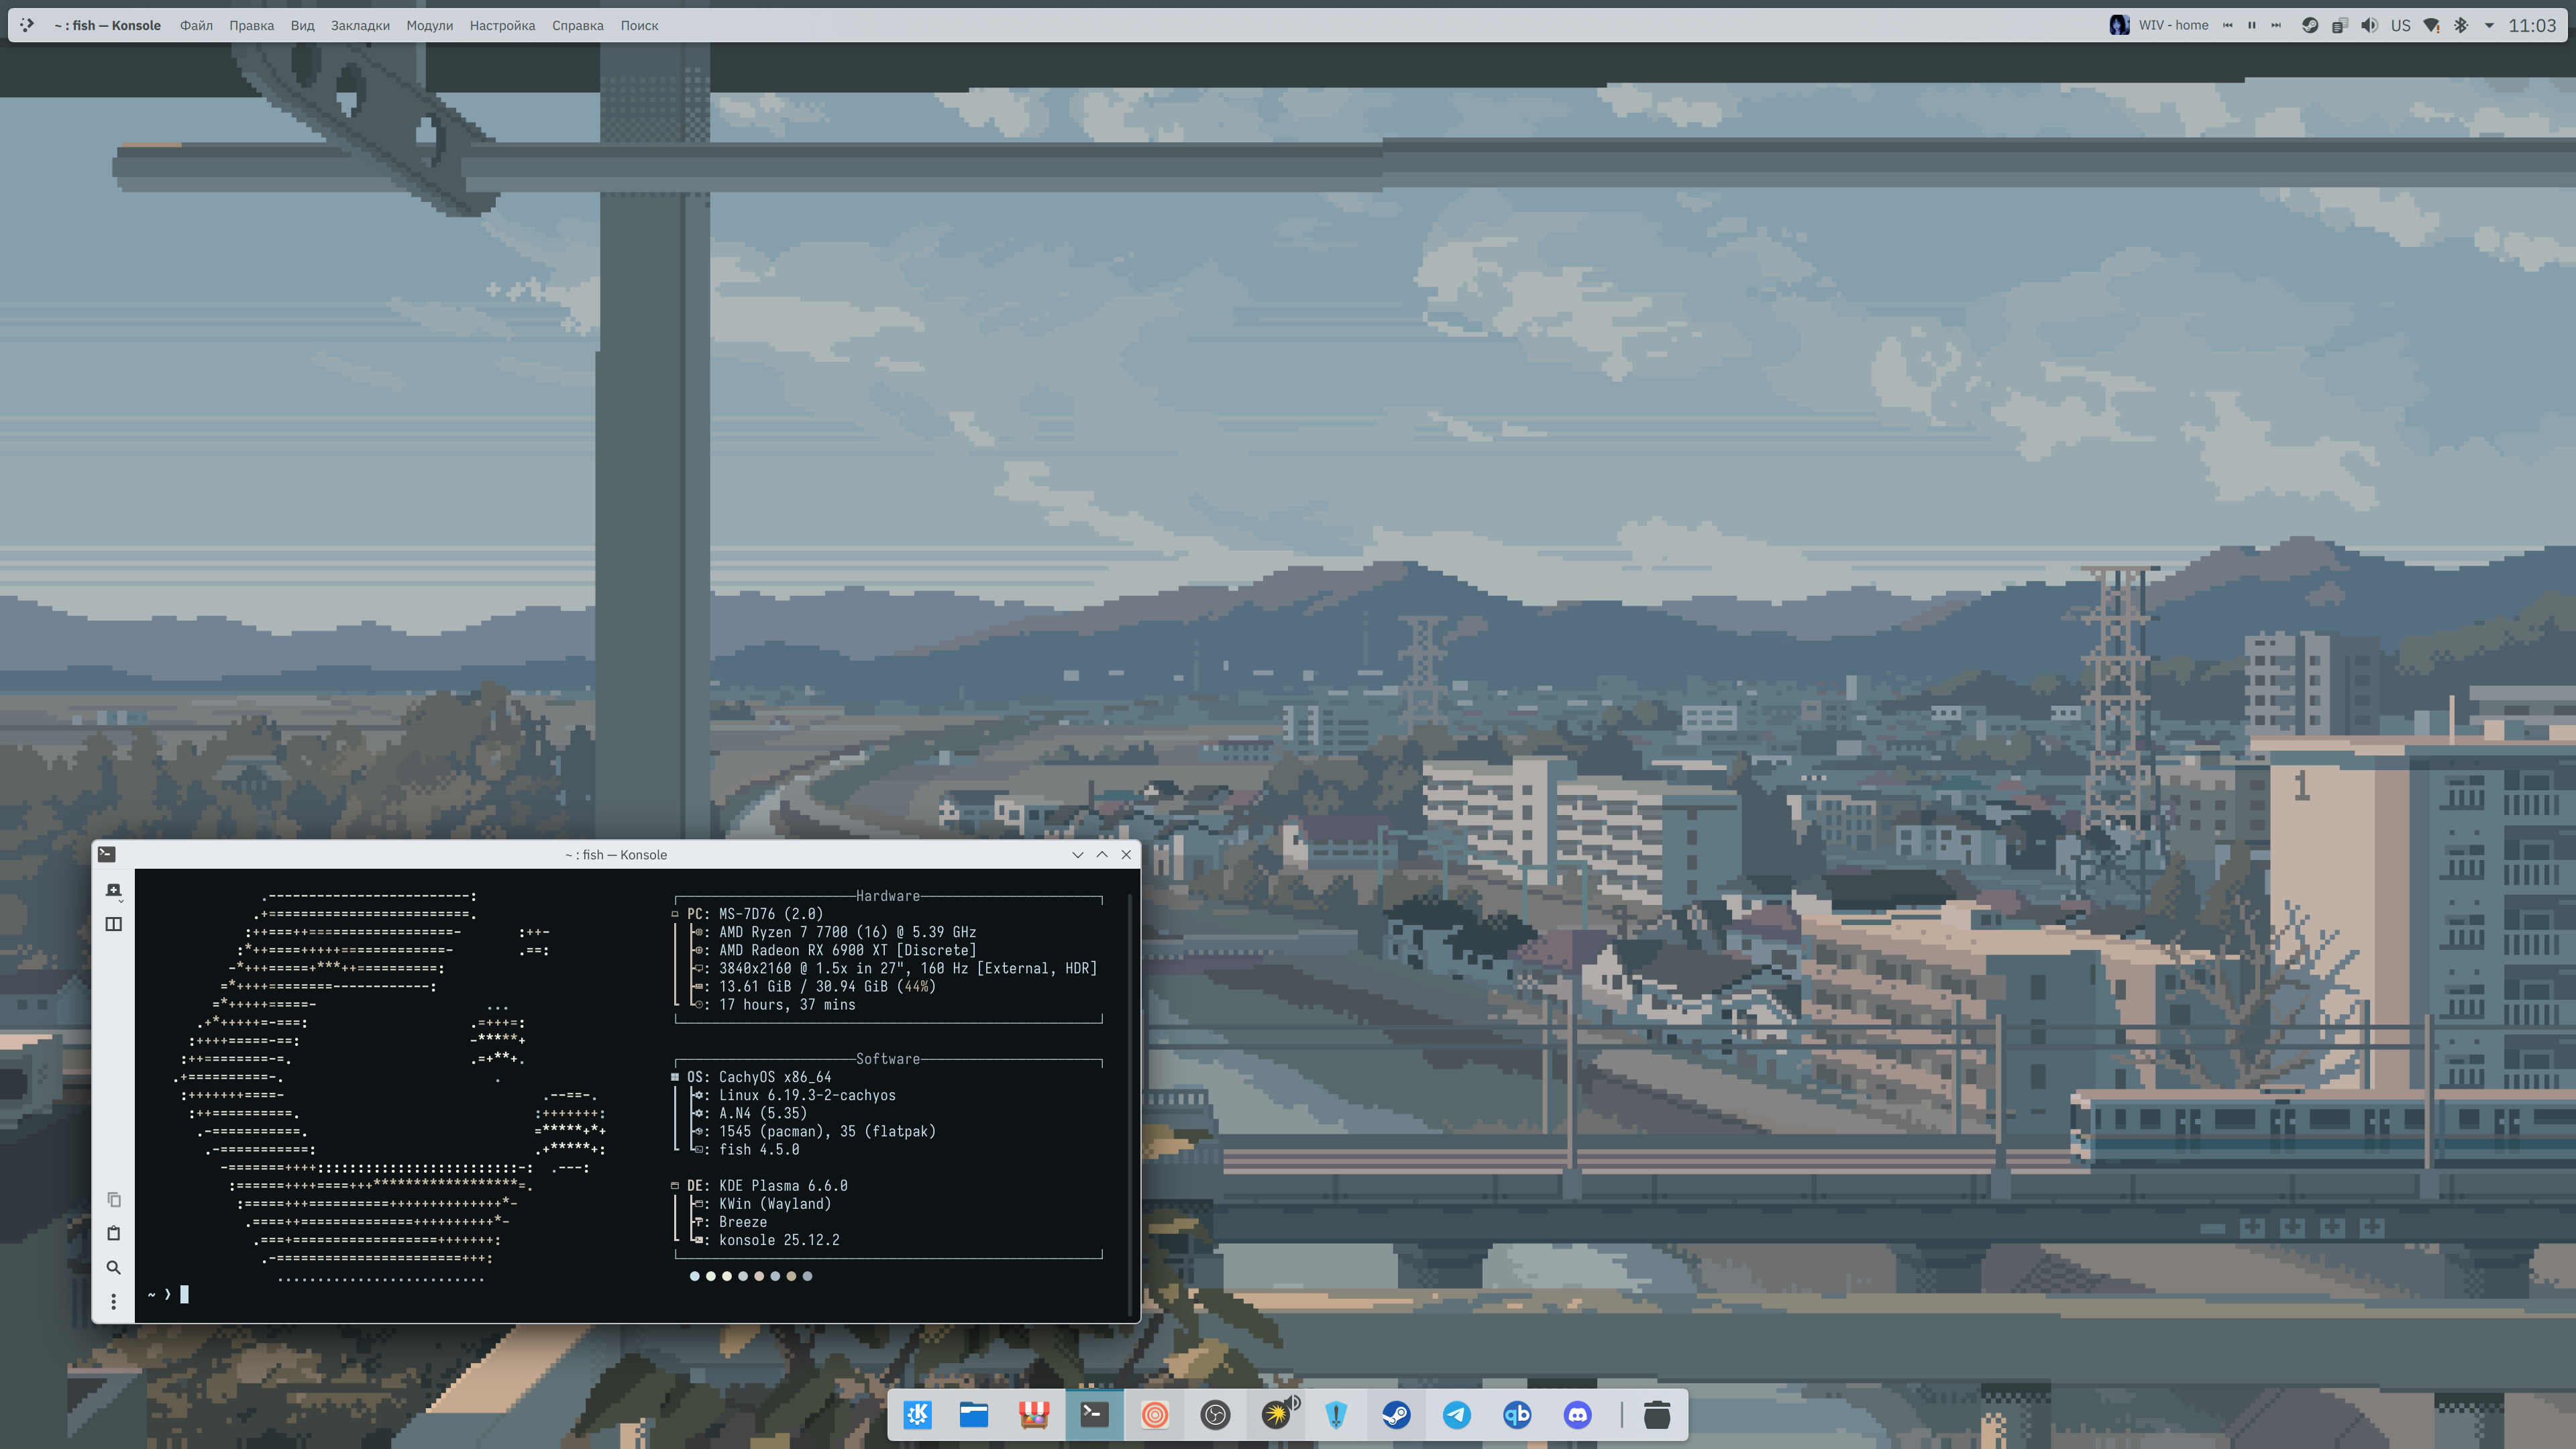
Task: Open the Закладки menu
Action: (360, 25)
